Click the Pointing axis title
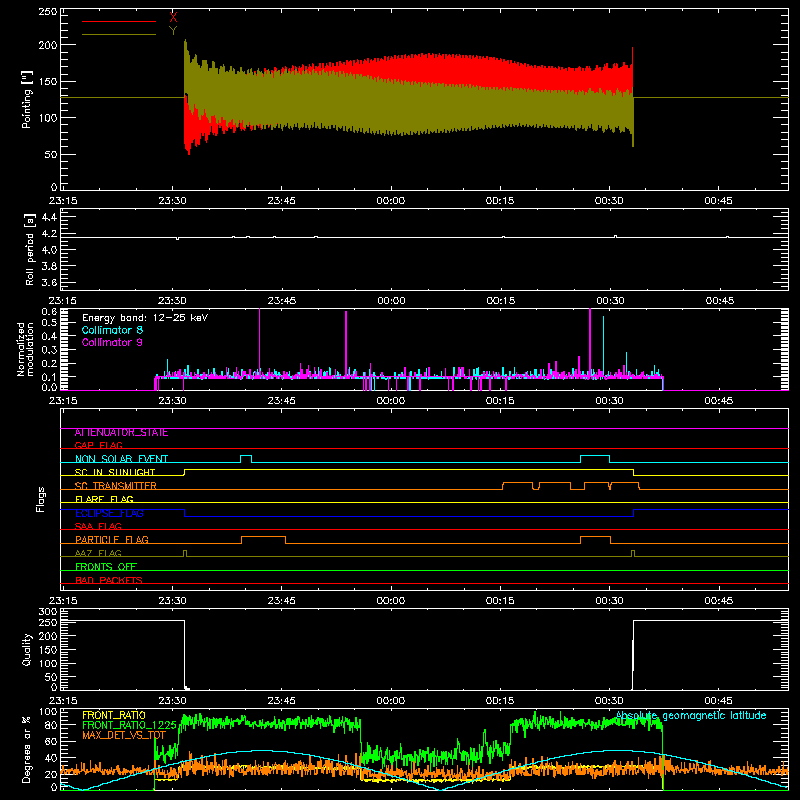The width and height of the screenshot is (800, 800). point(27,99)
